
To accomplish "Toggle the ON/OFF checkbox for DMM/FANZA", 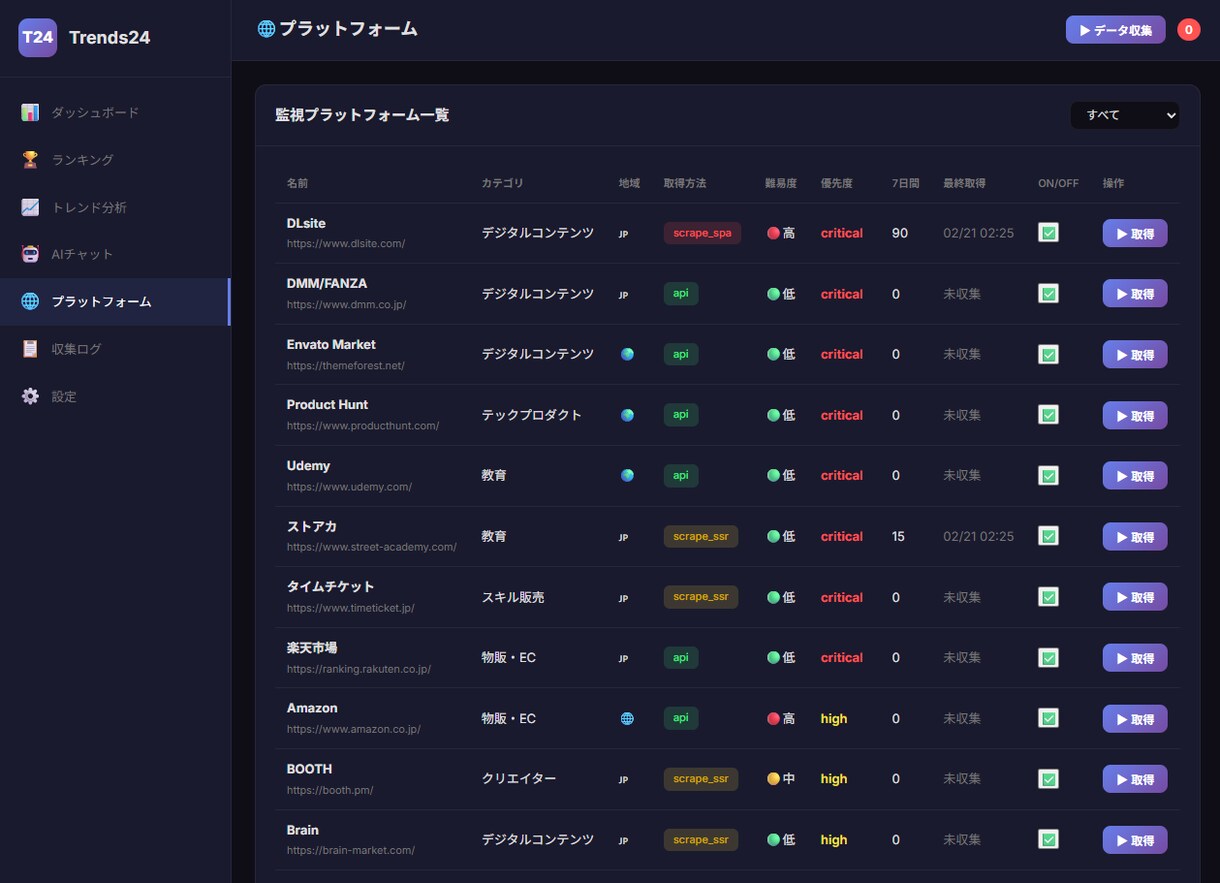I will [x=1048, y=294].
